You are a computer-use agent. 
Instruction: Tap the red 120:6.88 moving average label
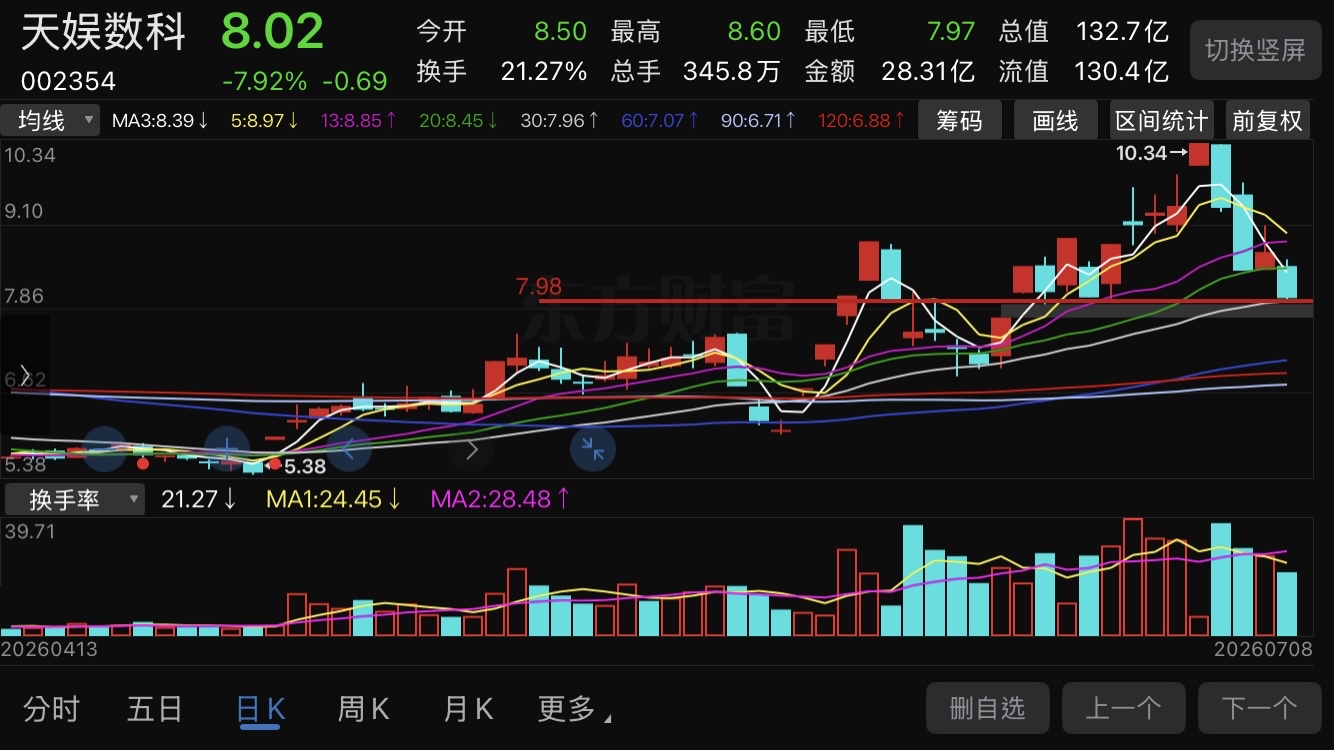point(862,121)
